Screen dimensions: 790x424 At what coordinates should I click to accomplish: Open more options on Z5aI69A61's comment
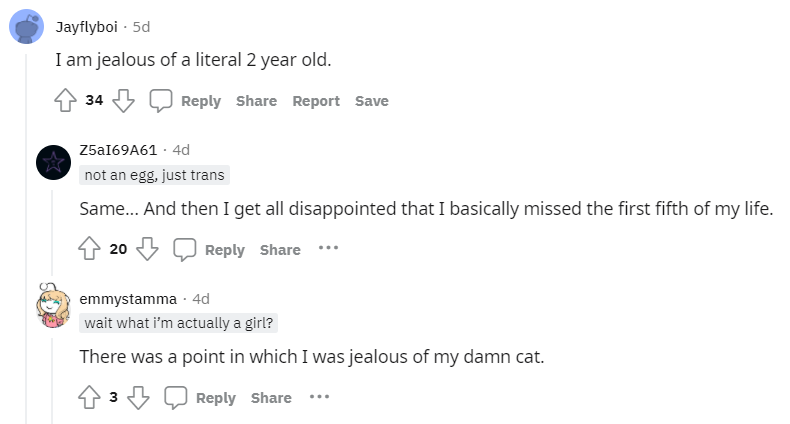click(x=328, y=248)
